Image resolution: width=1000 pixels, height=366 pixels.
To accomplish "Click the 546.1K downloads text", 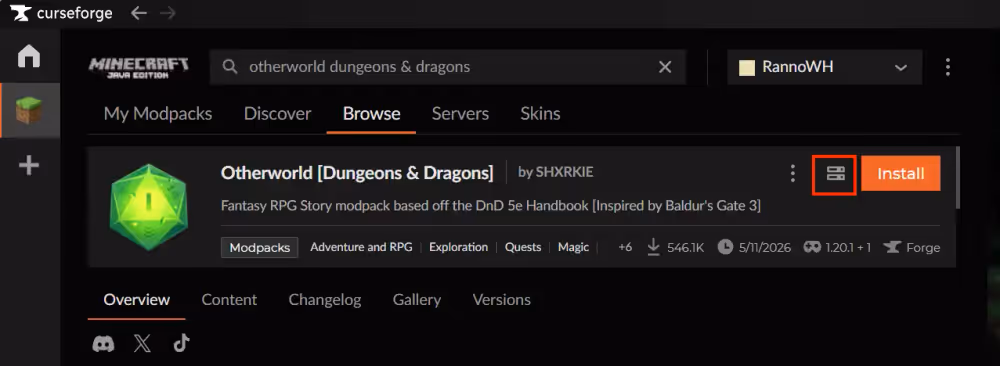I will tap(686, 247).
